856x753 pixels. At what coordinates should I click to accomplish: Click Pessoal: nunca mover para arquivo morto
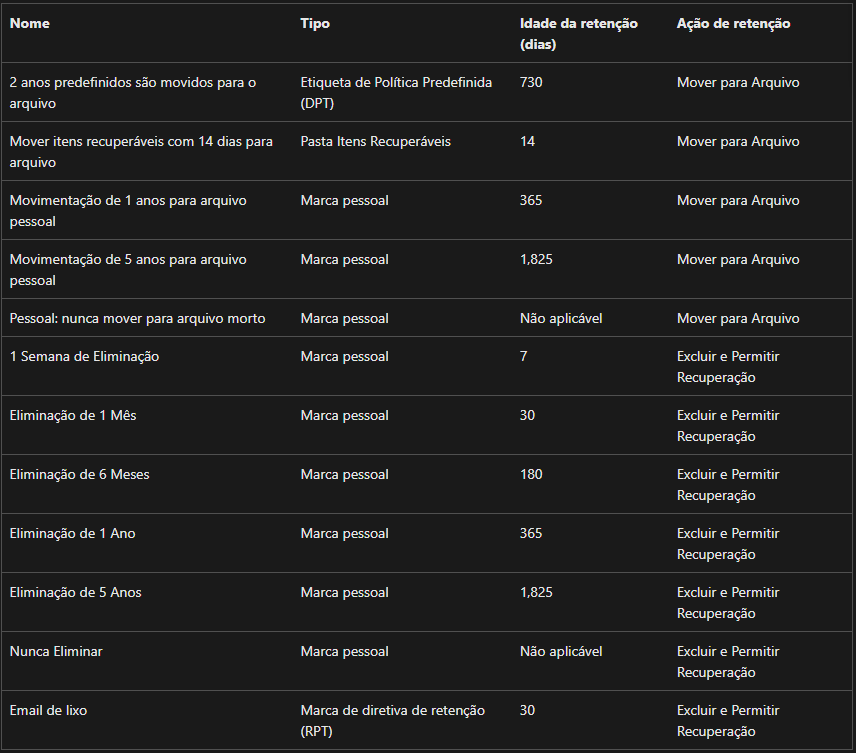138,318
